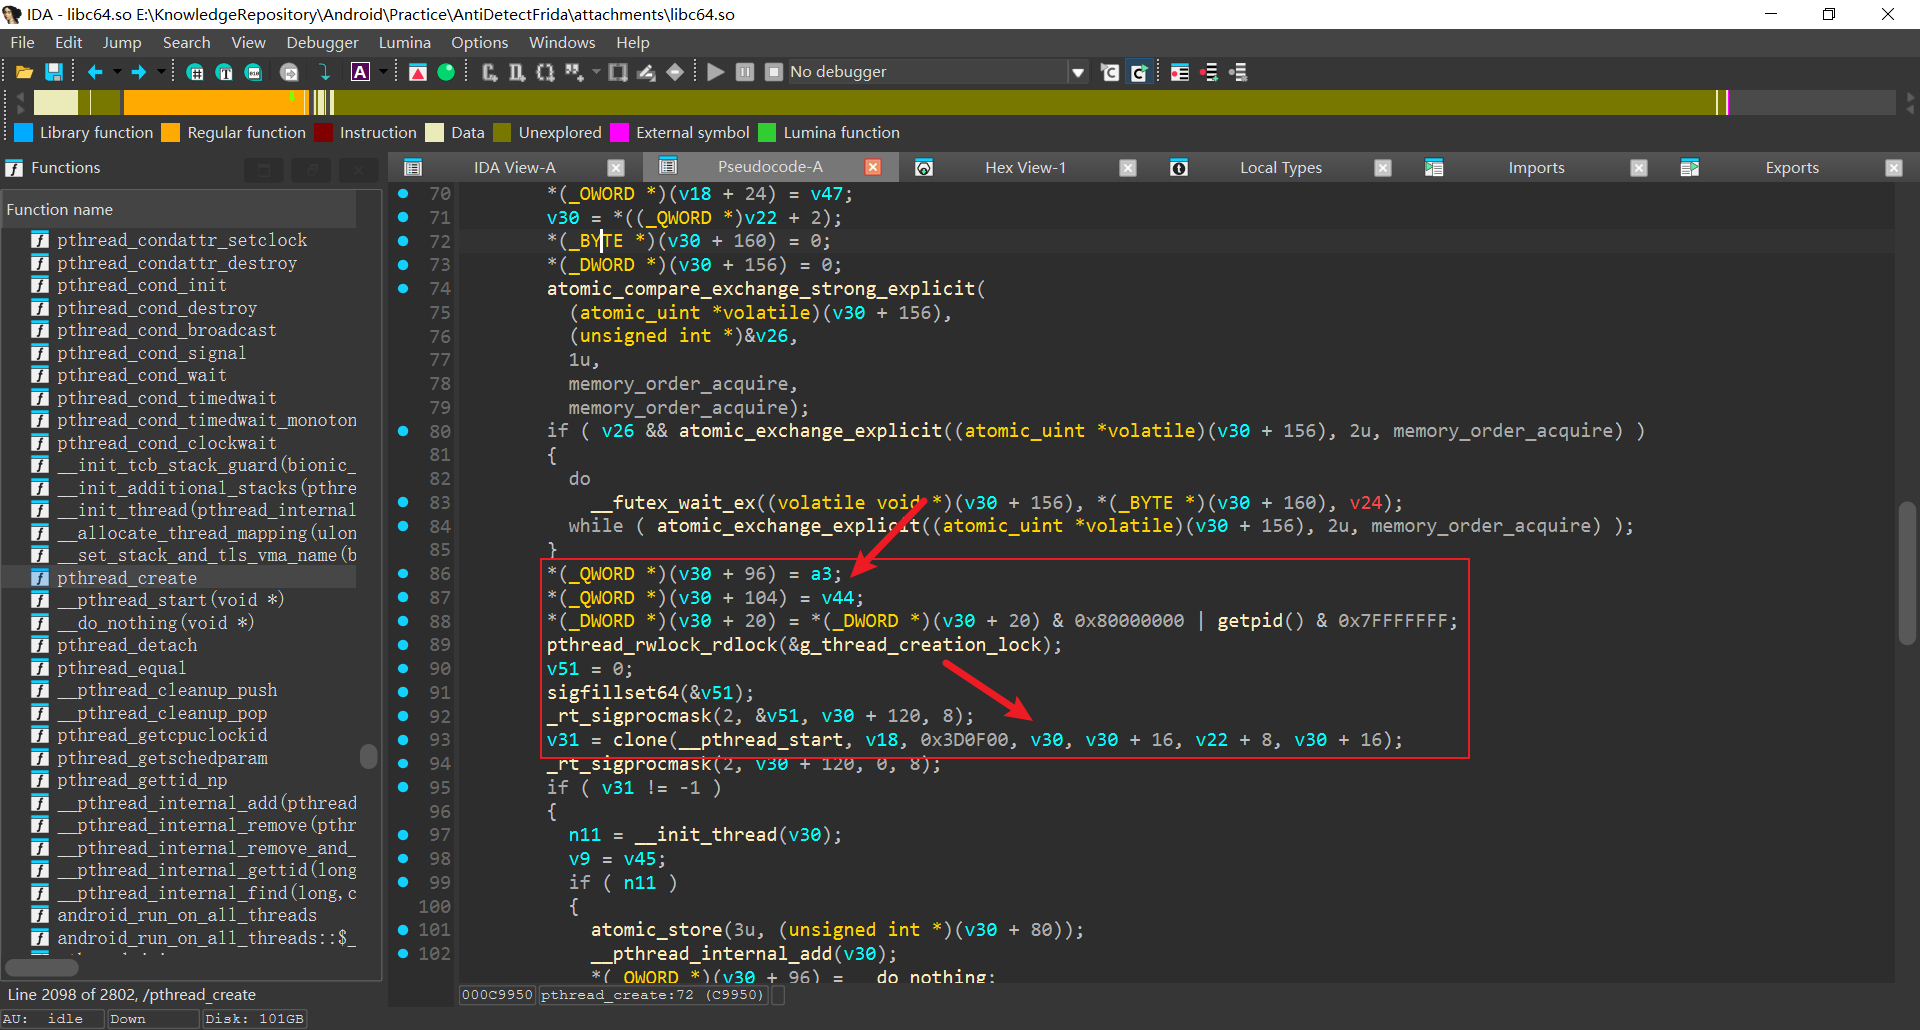Start the process with the play button

tap(715, 72)
